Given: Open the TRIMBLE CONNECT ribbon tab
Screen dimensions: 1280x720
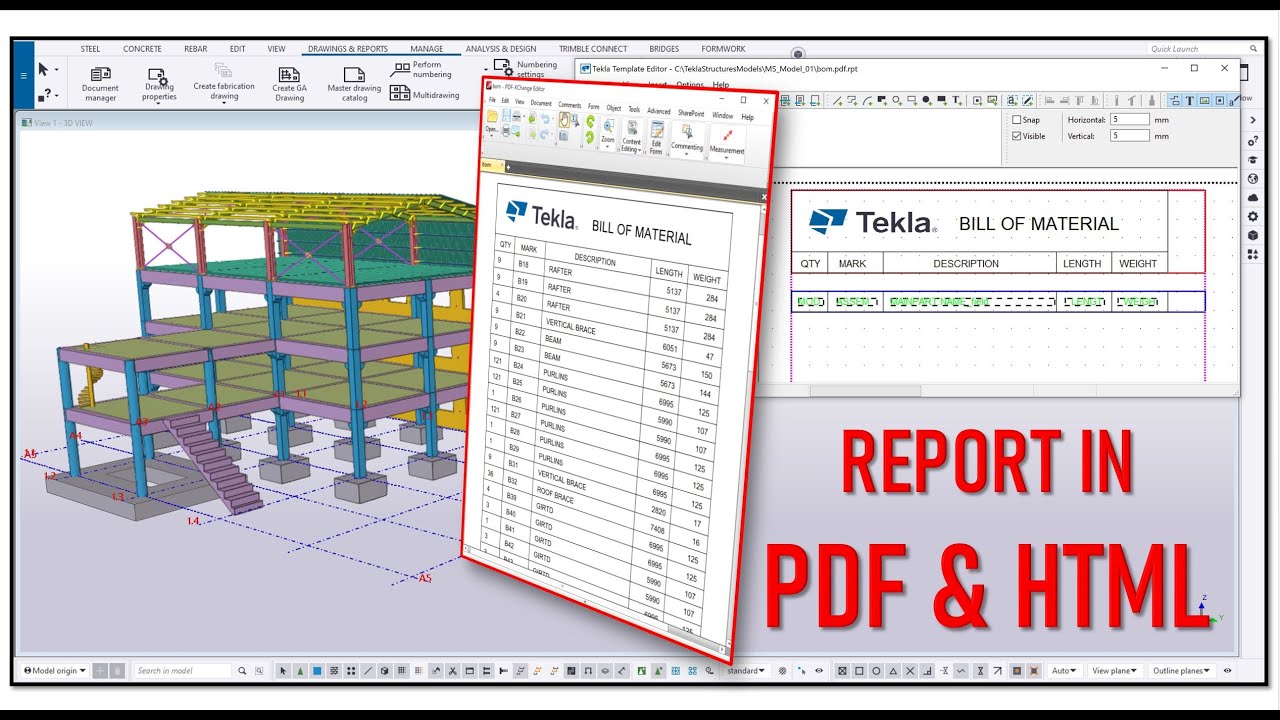Looking at the screenshot, I should pos(593,49).
